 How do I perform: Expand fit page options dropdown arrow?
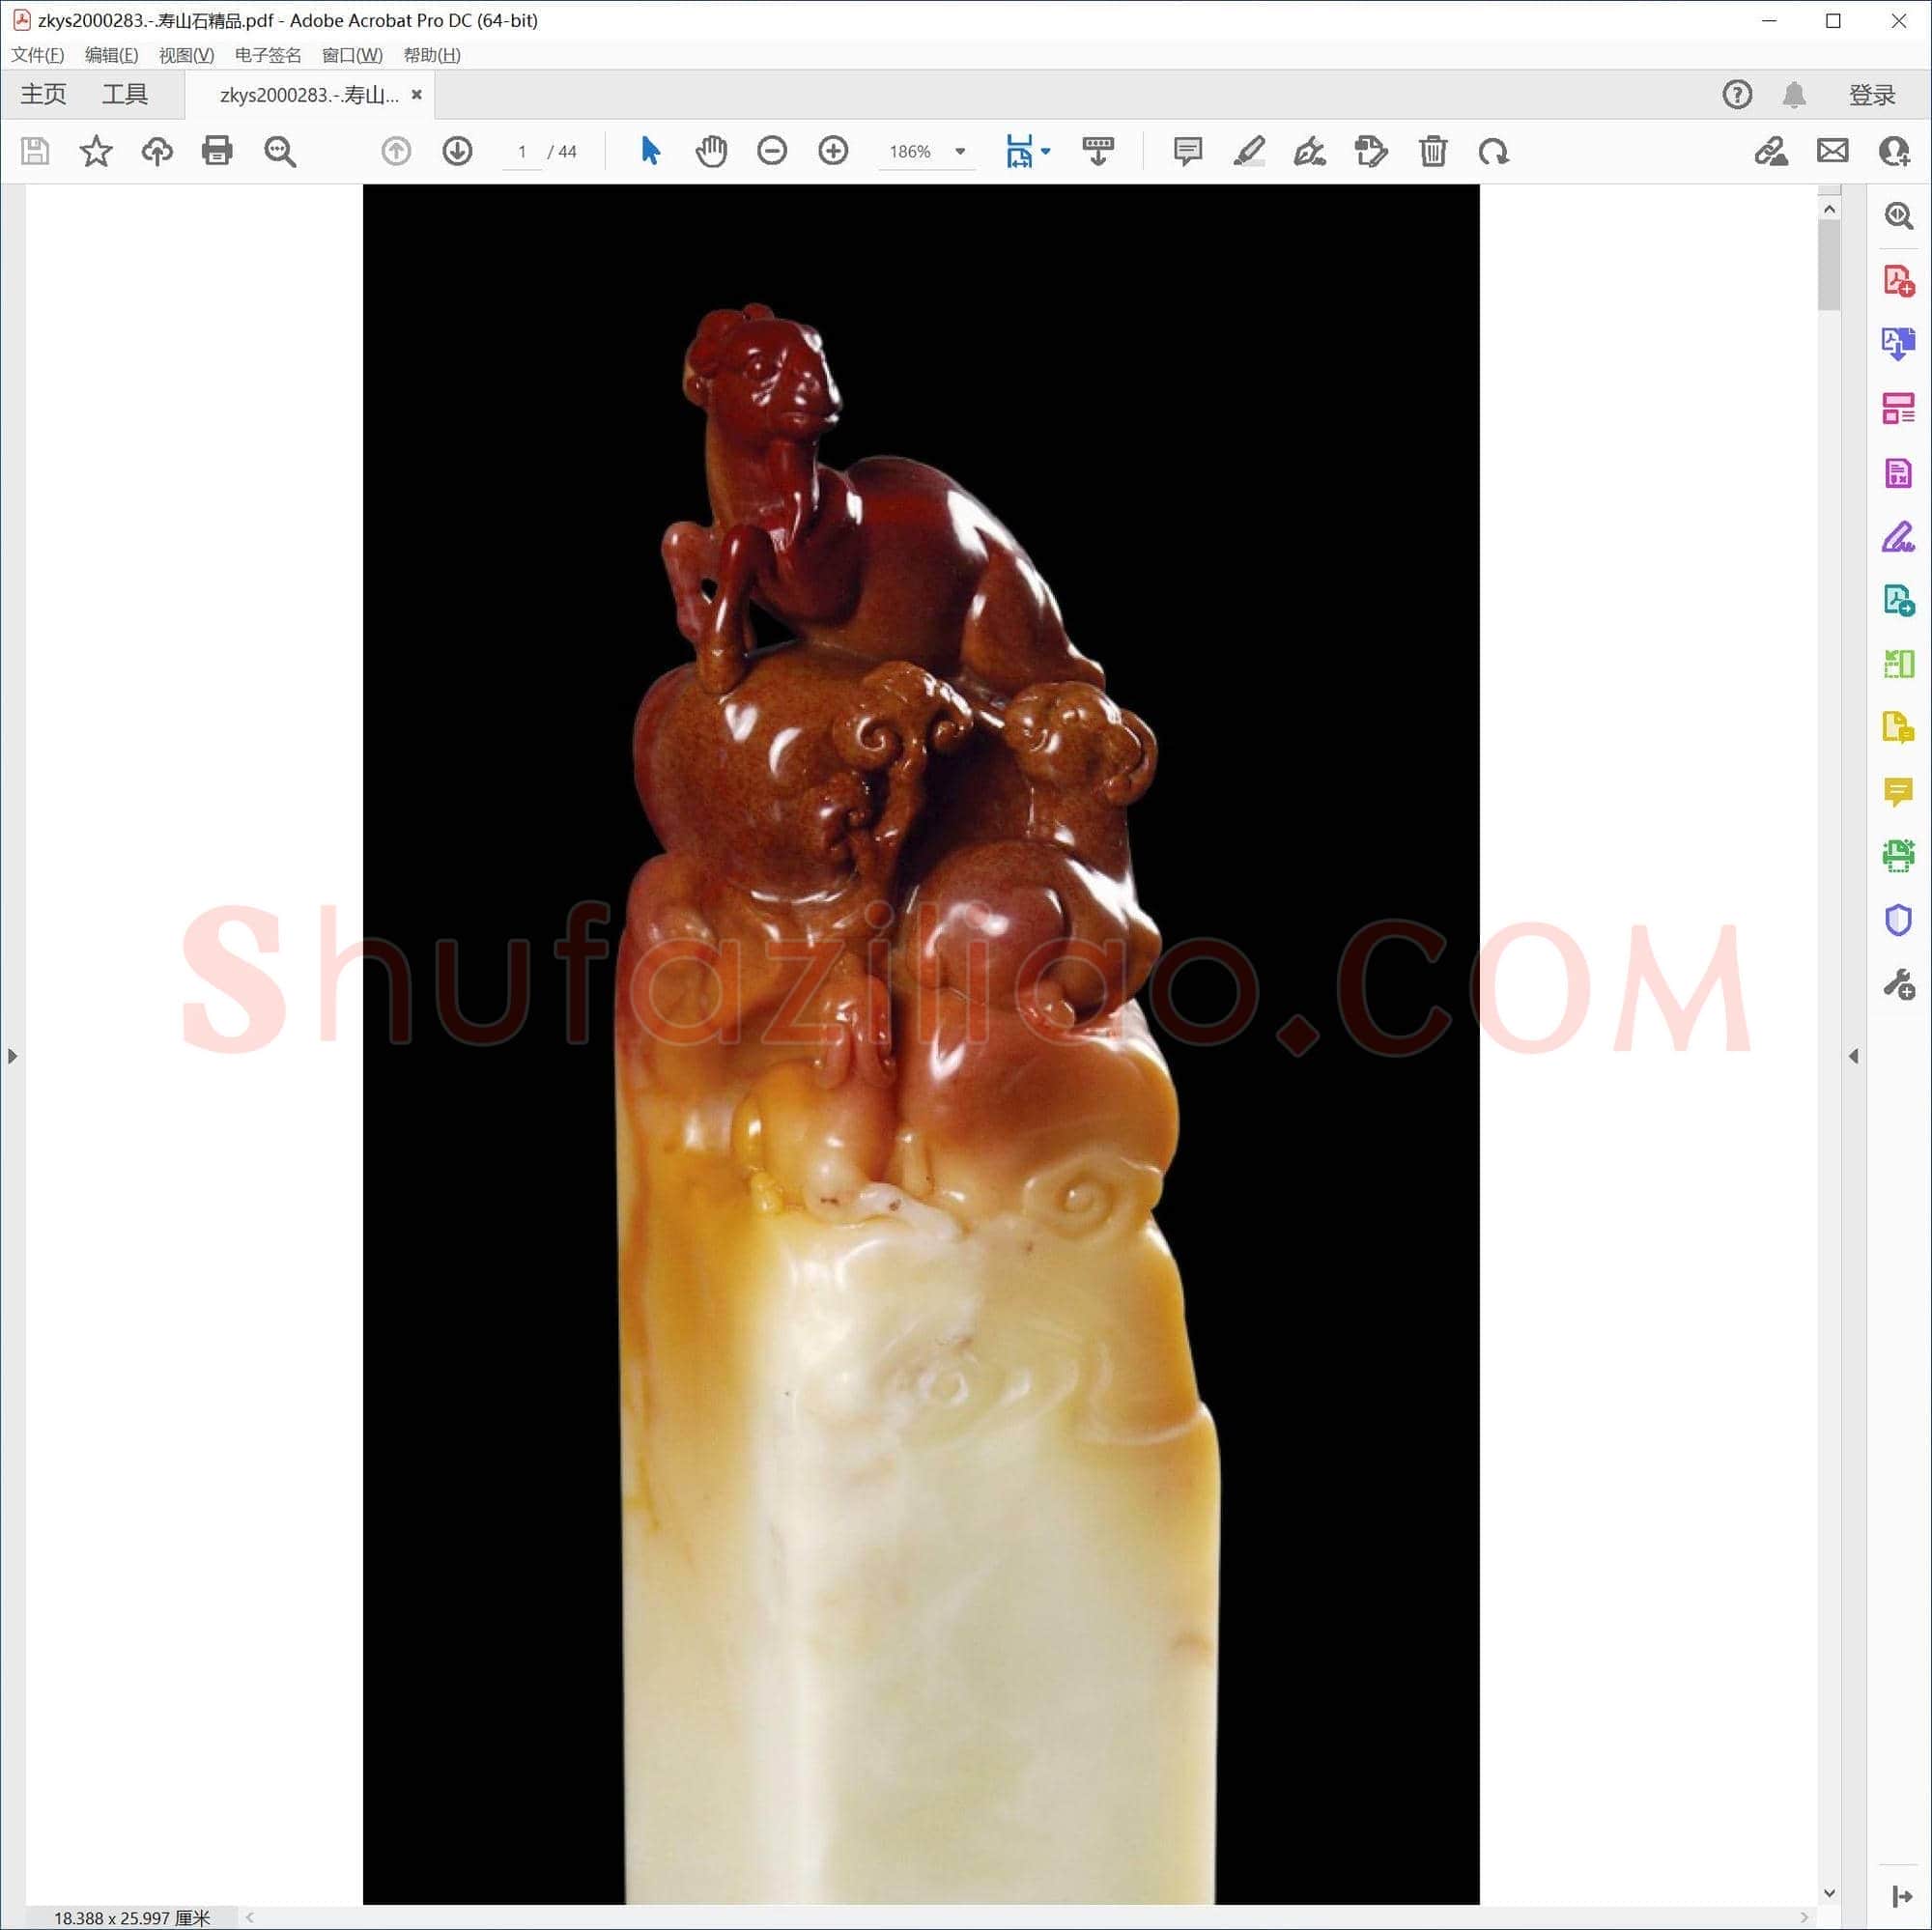[1046, 152]
